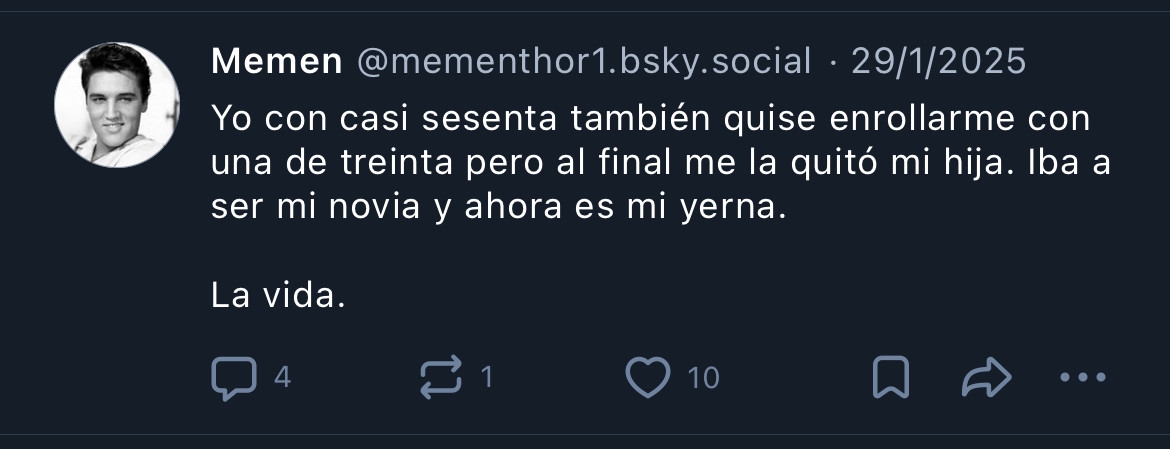
Task: Bookmark this post by Memen
Action: pos(890,378)
